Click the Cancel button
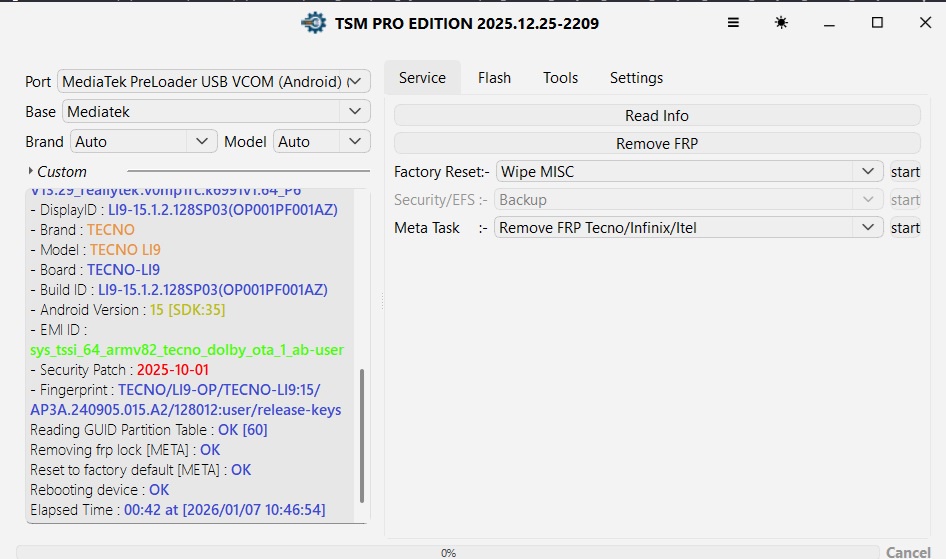 [x=908, y=552]
